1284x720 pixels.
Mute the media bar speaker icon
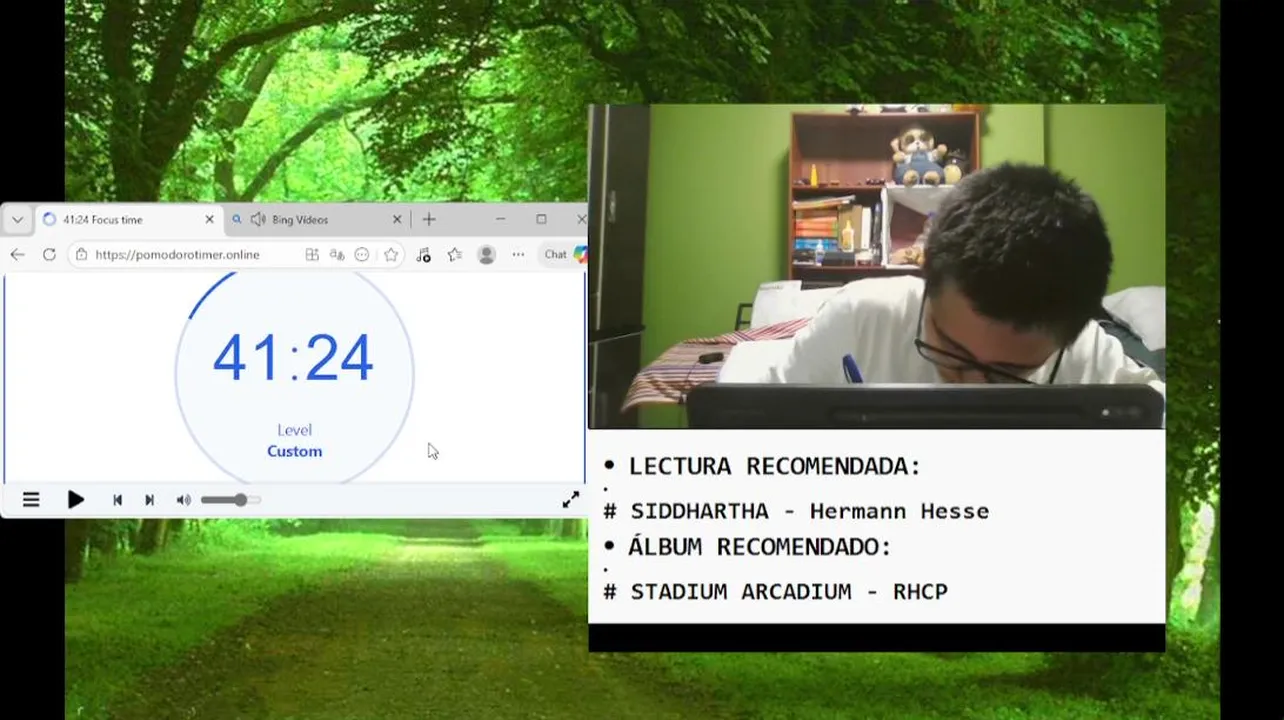point(183,500)
